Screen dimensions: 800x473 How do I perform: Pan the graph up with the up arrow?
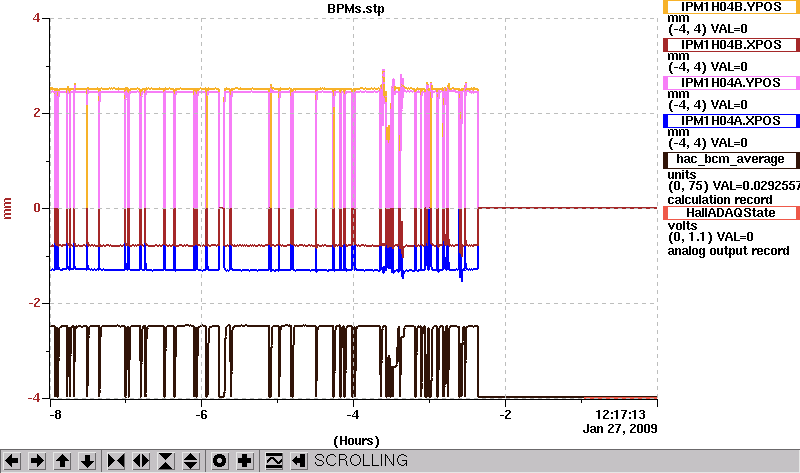[x=62, y=461]
